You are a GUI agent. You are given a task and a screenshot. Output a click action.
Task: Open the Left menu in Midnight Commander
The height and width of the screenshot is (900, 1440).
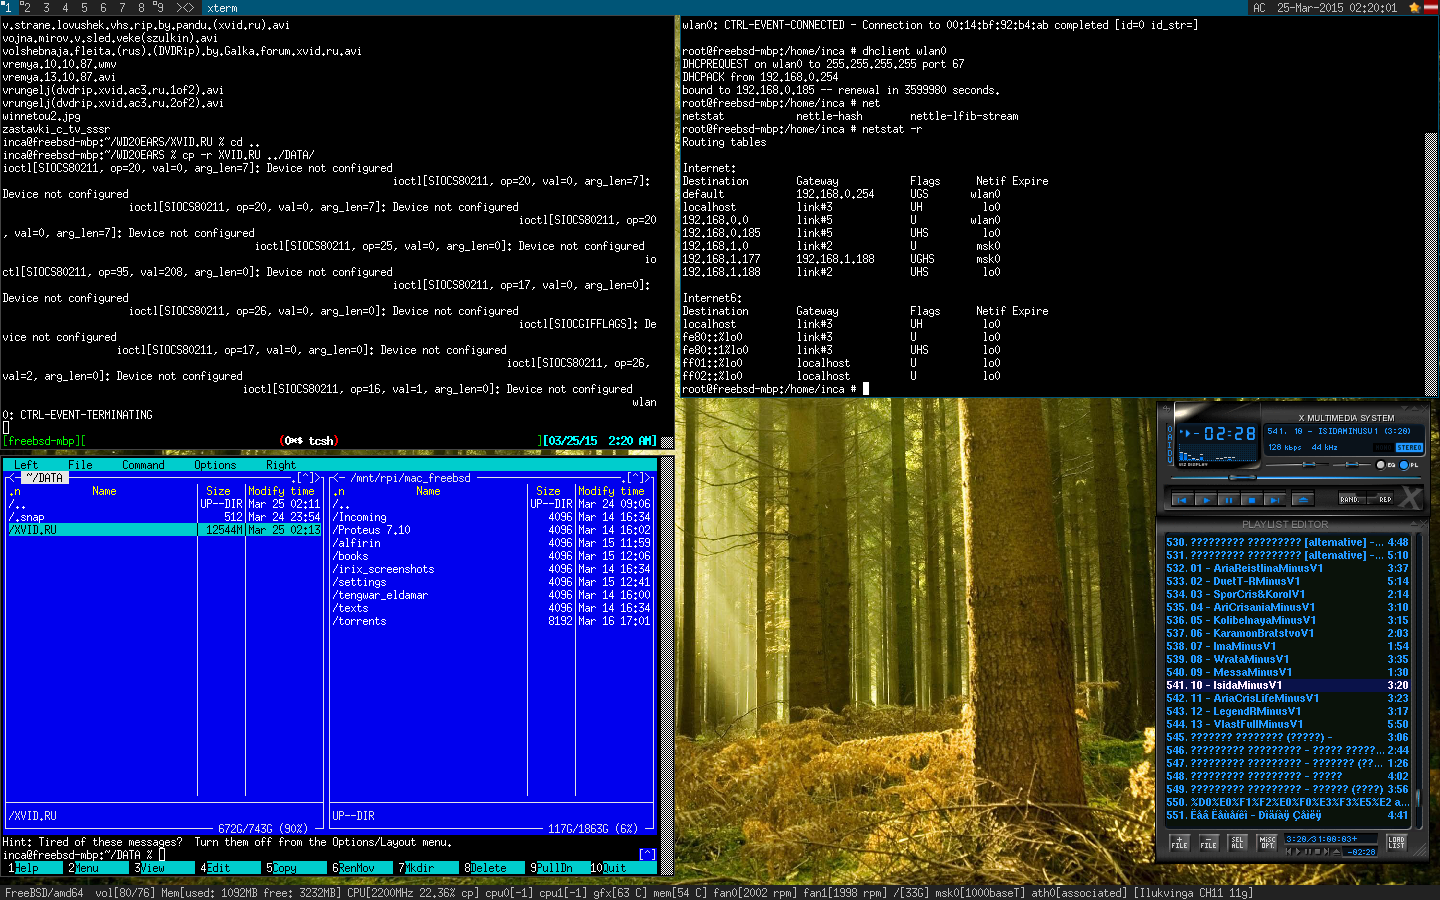tap(26, 465)
